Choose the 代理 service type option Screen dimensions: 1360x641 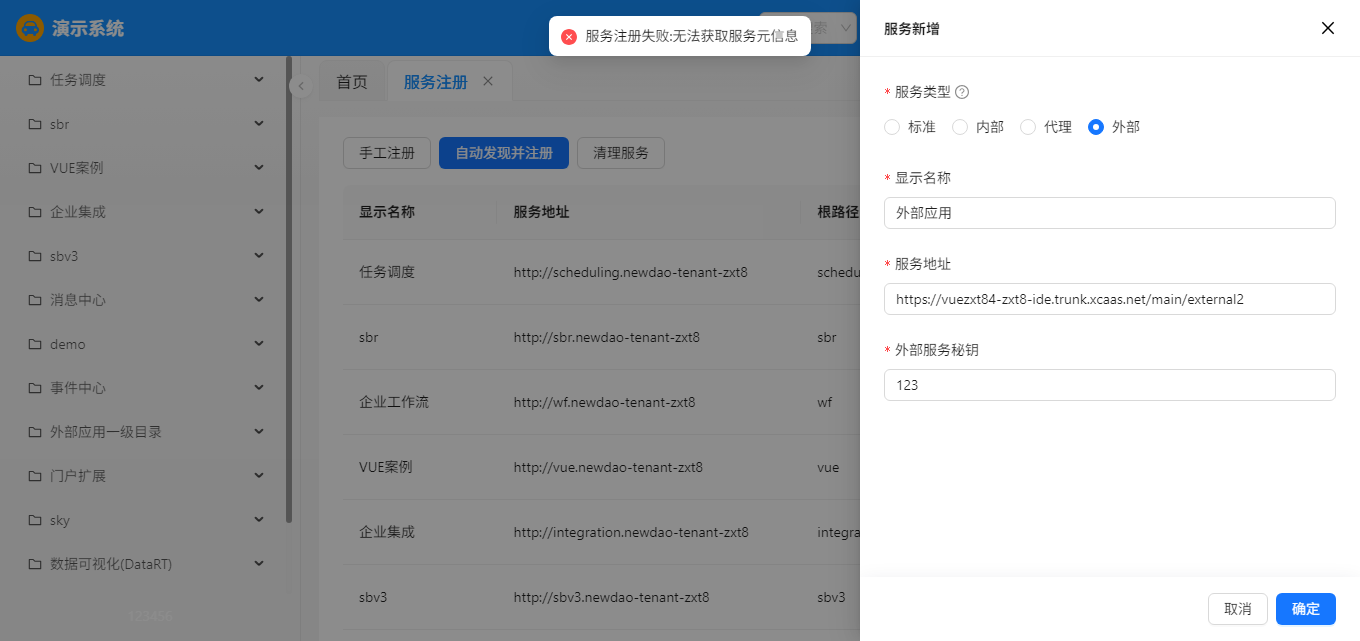(x=1028, y=127)
